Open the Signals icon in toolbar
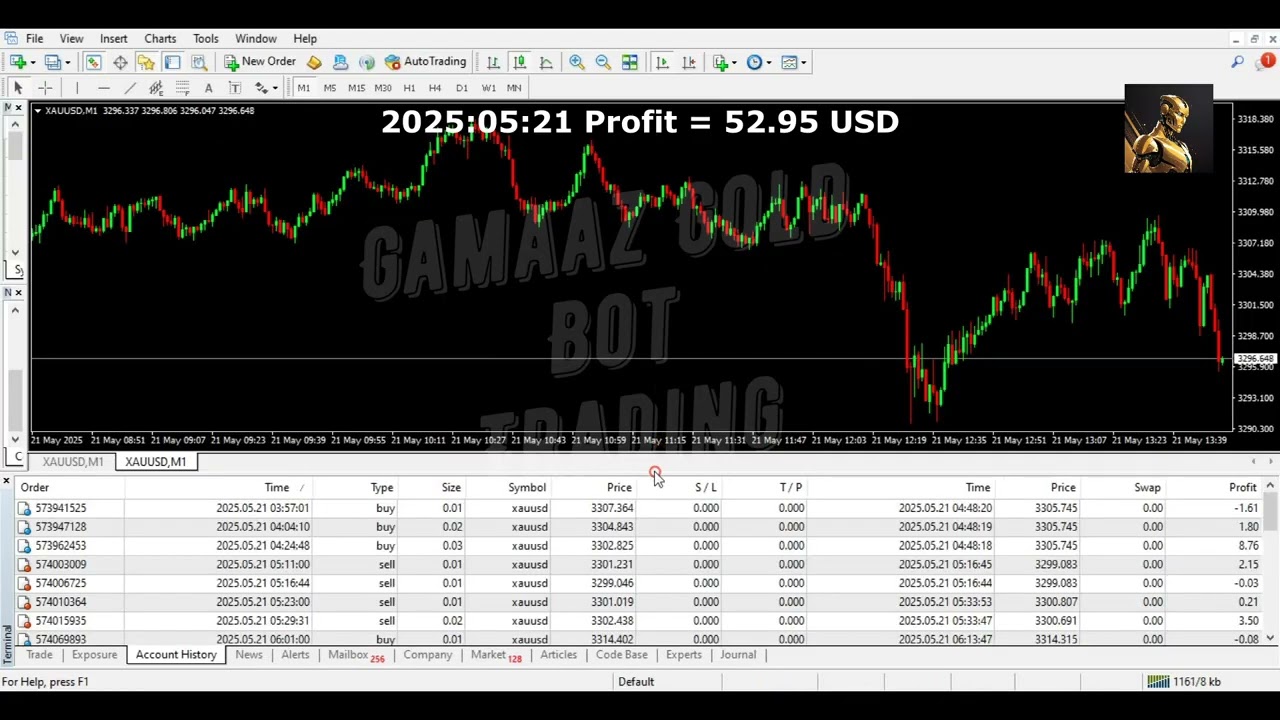Screen dimensions: 1280x720 pos(367,62)
